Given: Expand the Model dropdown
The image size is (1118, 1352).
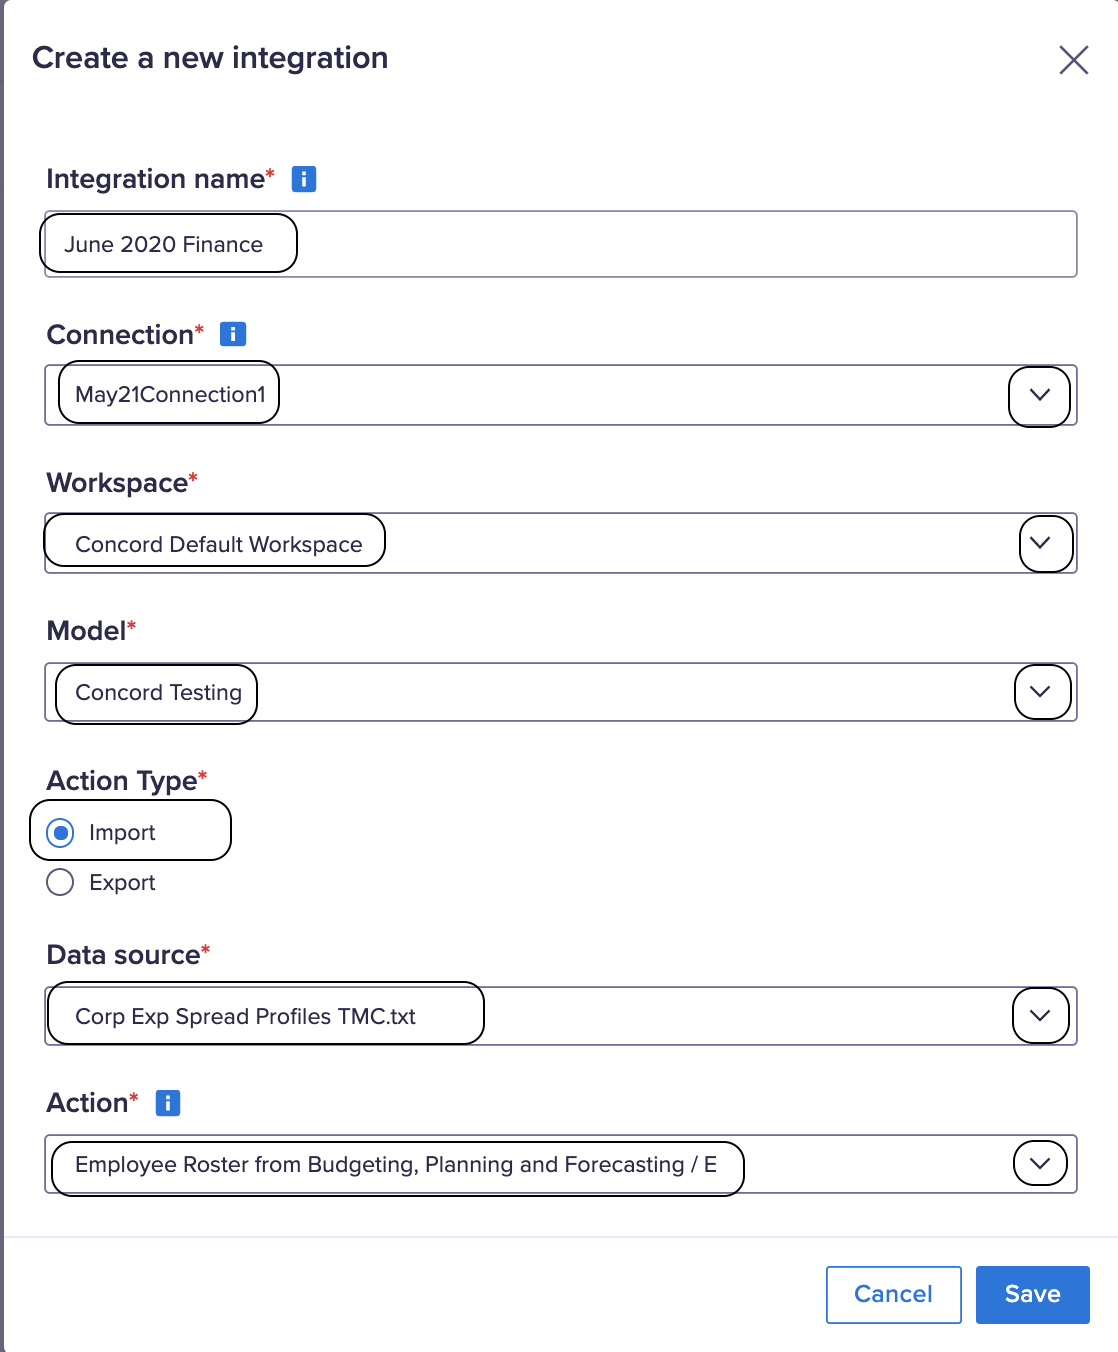Looking at the screenshot, I should point(1041,691).
